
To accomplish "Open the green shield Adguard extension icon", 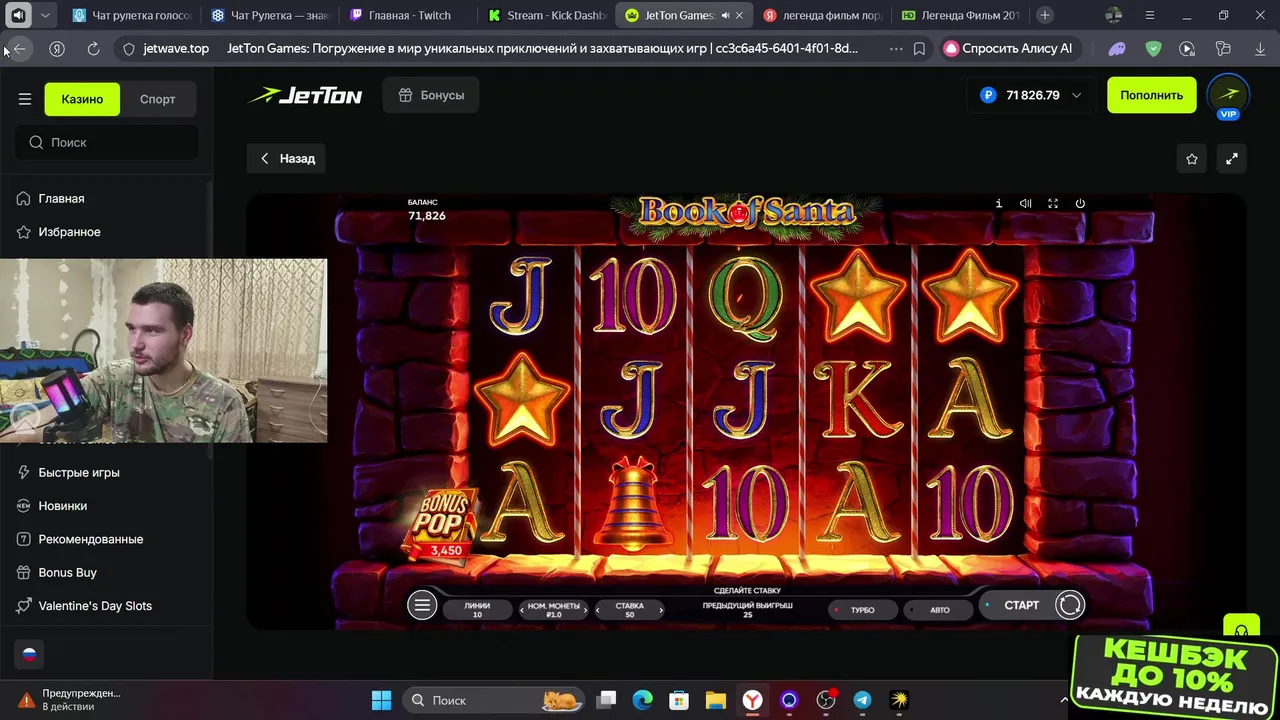I will click(1153, 48).
